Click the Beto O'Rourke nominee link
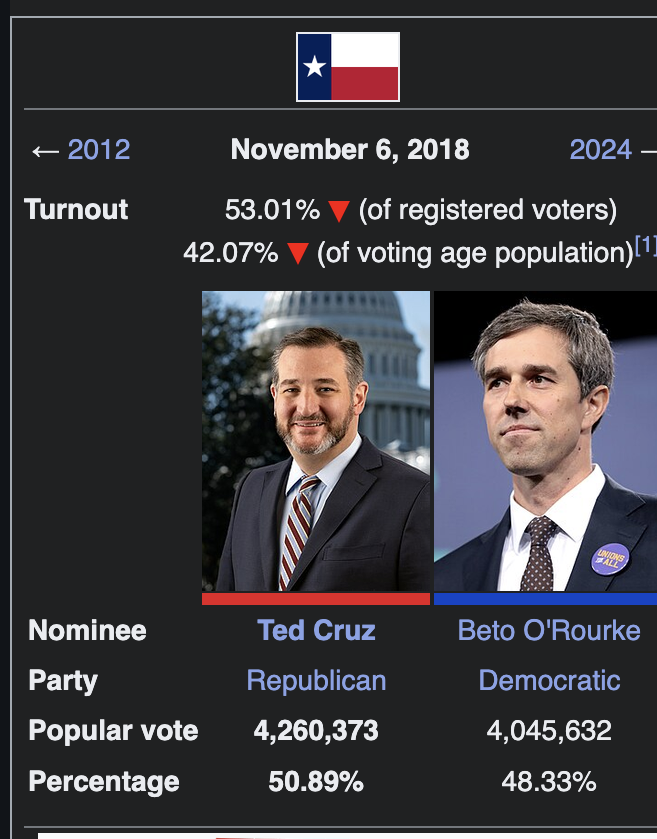Viewport: 657px width, 839px height. 549,630
